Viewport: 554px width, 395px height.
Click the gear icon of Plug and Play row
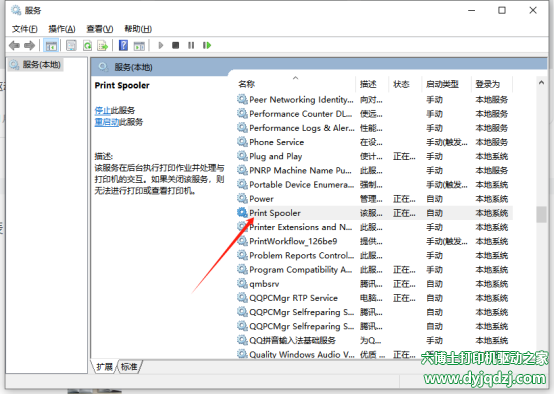242,156
